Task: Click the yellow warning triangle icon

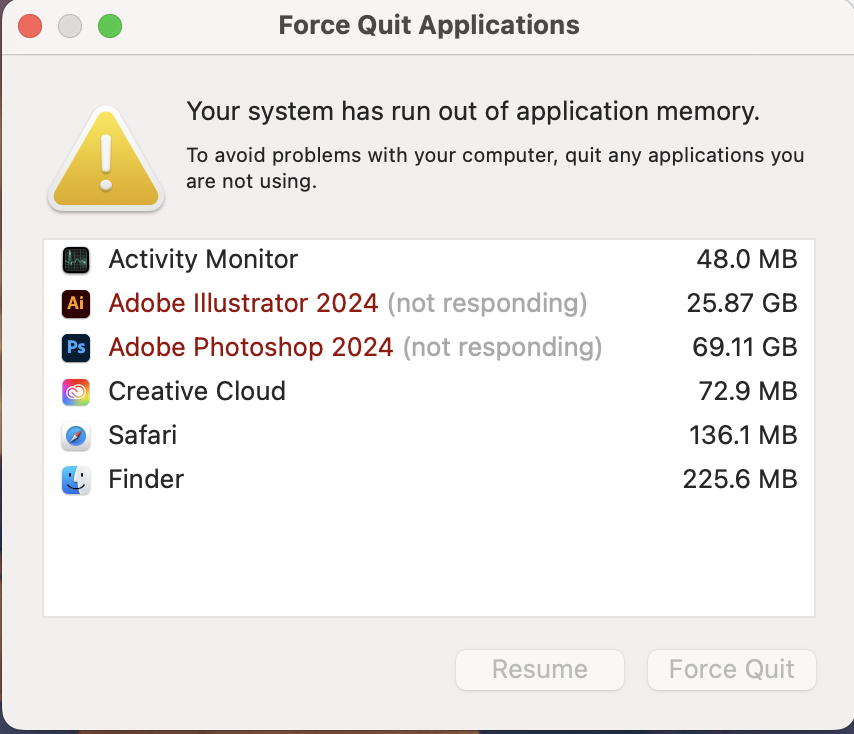Action: [x=105, y=157]
